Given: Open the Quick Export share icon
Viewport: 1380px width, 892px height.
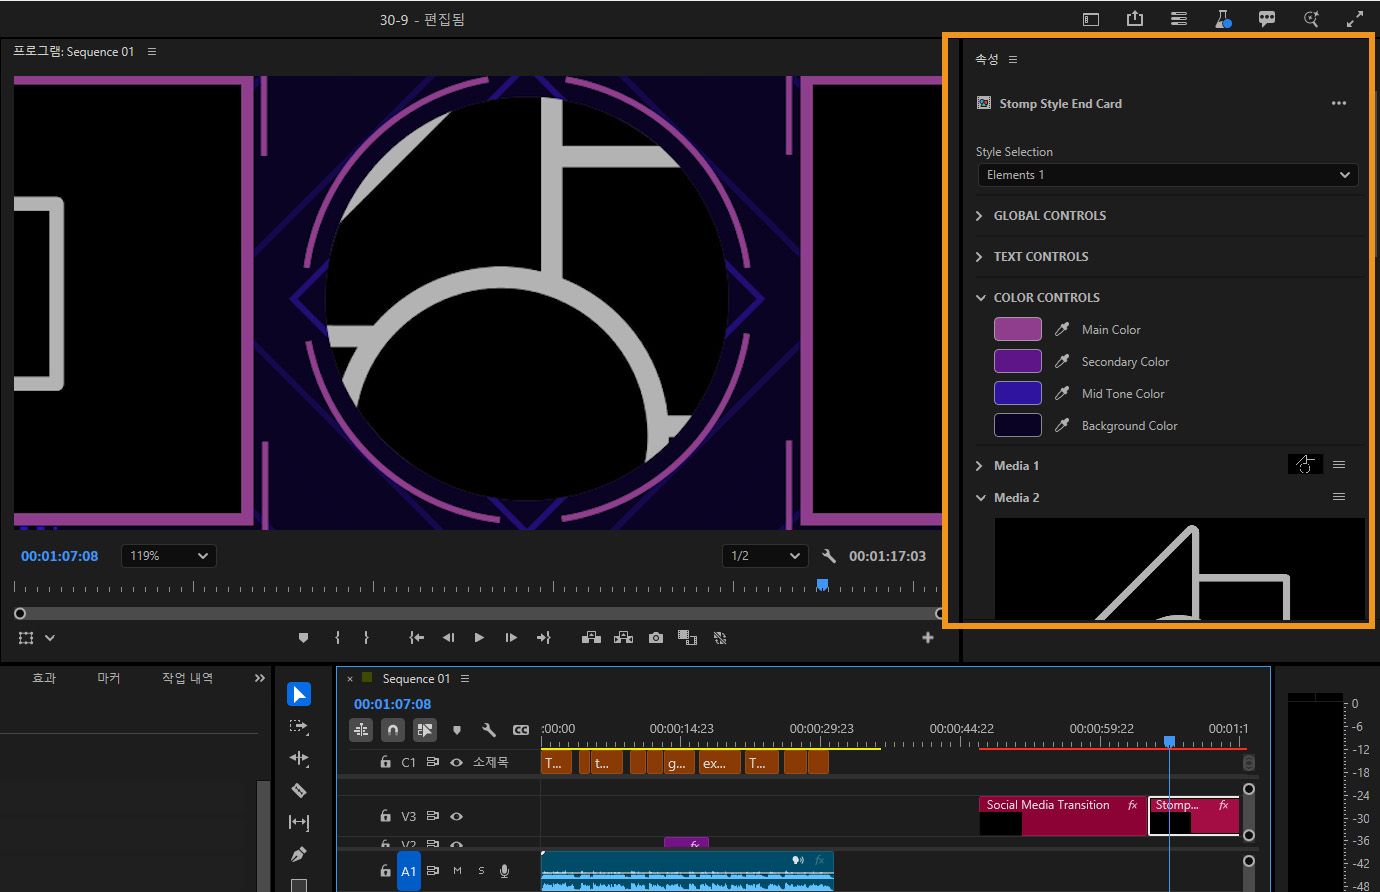Looking at the screenshot, I should tap(1135, 19).
